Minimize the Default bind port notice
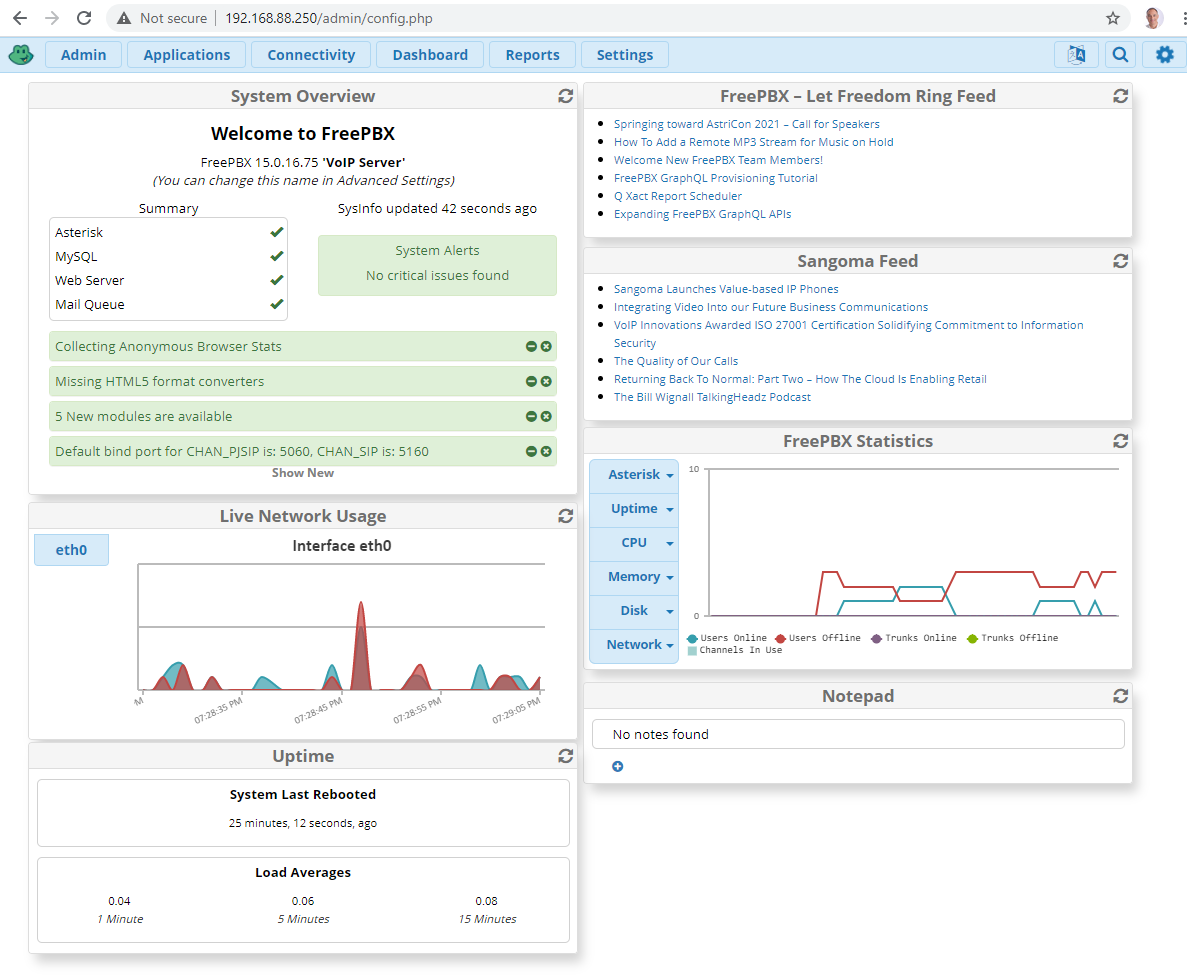Screen dimensions: 1187x980 pos(531,451)
